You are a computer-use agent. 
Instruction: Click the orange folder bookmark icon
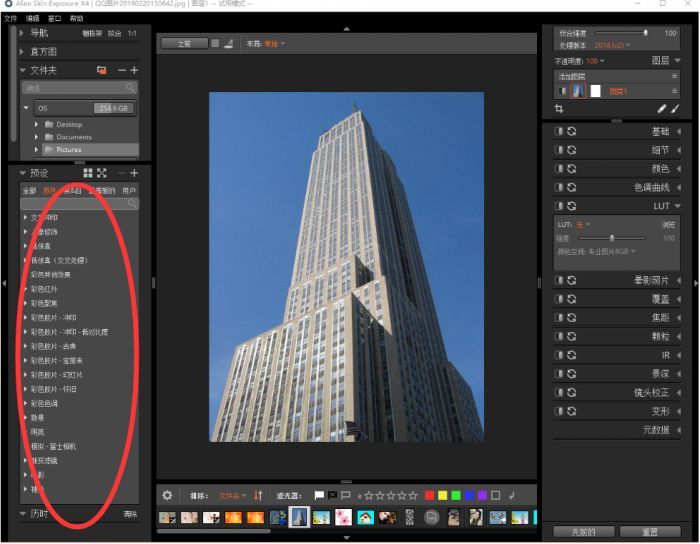click(101, 70)
